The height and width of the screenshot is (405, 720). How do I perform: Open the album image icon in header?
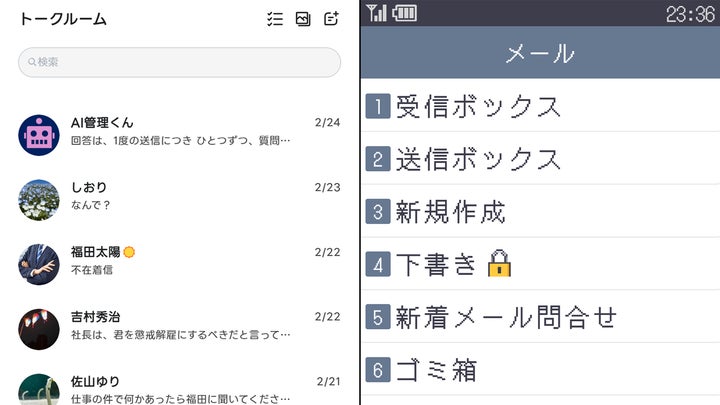[303, 19]
